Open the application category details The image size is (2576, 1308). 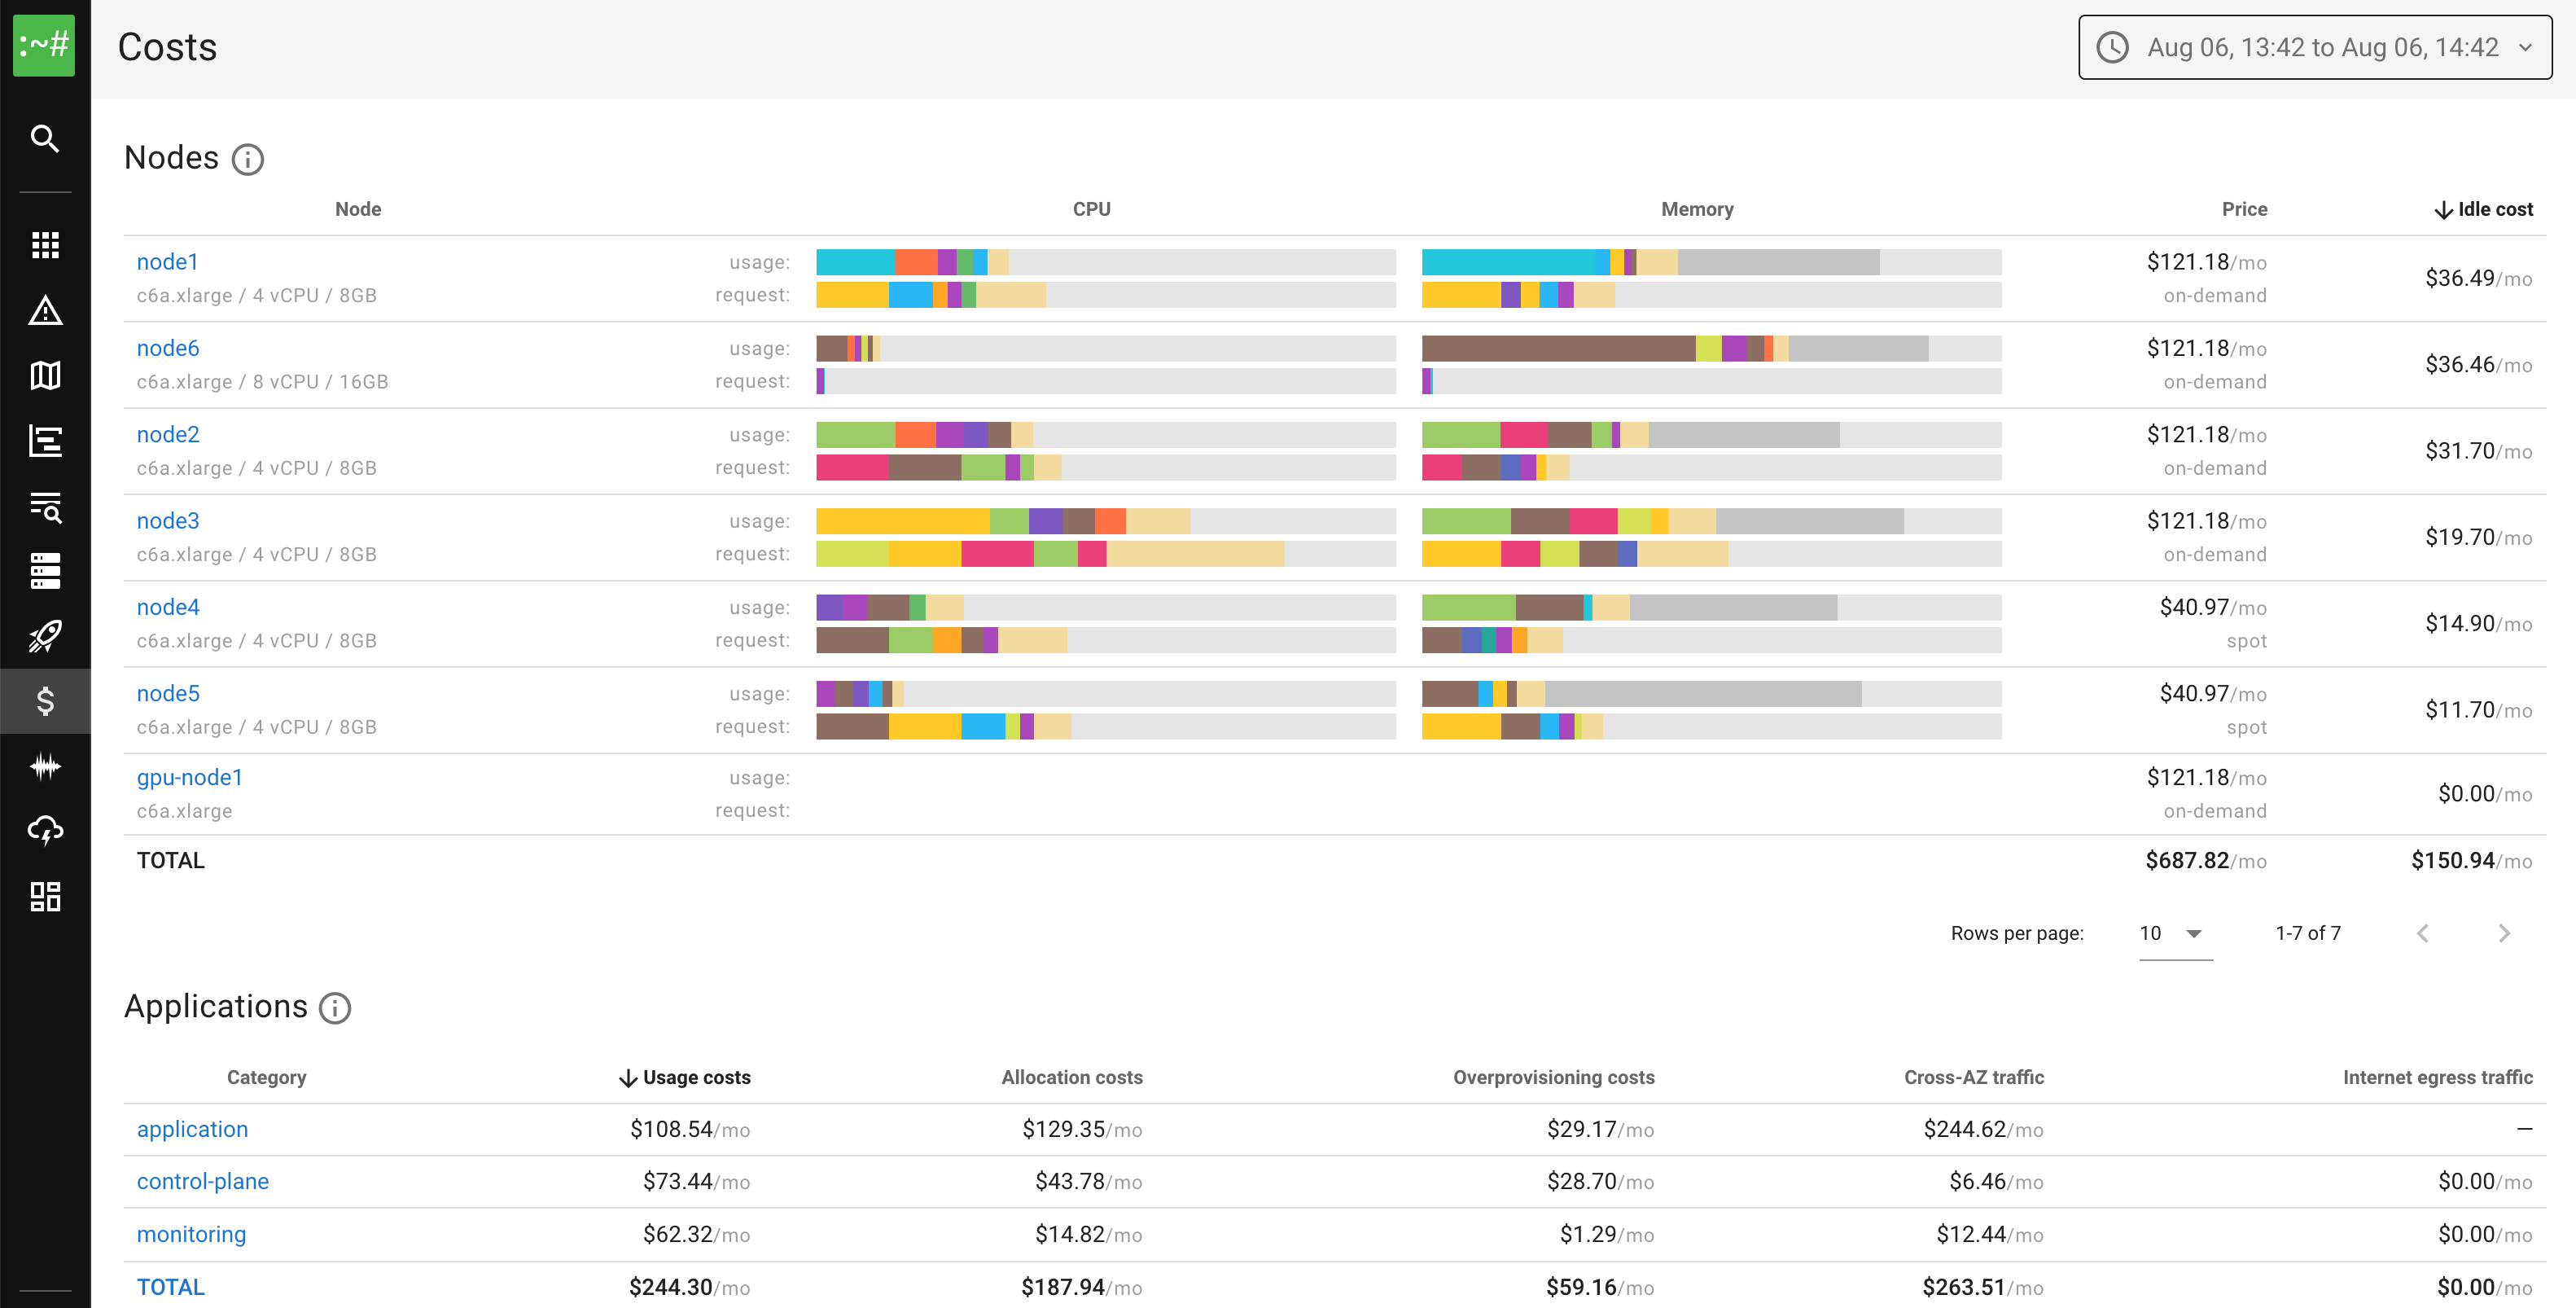[x=192, y=1129]
